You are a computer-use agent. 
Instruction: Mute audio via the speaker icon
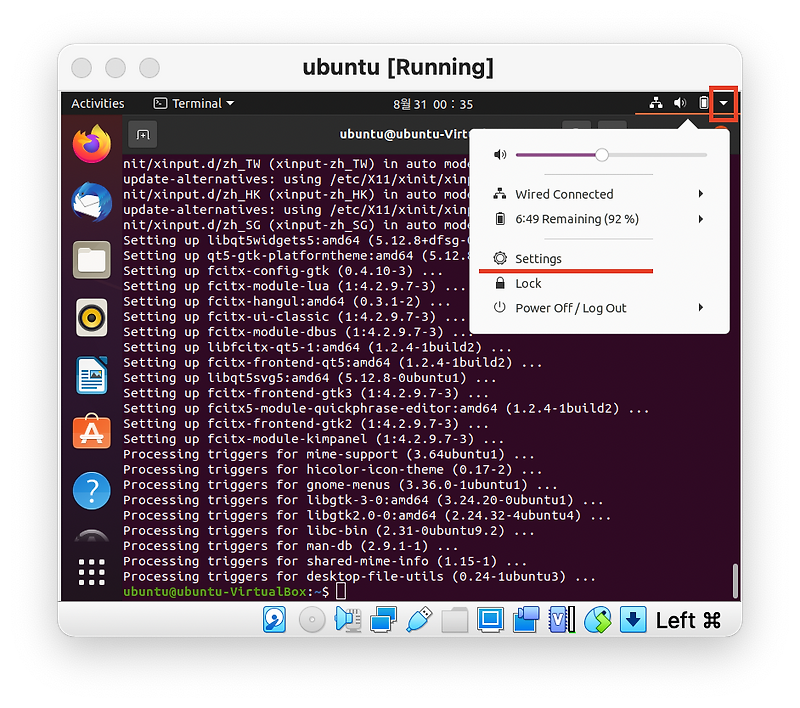tap(500, 154)
